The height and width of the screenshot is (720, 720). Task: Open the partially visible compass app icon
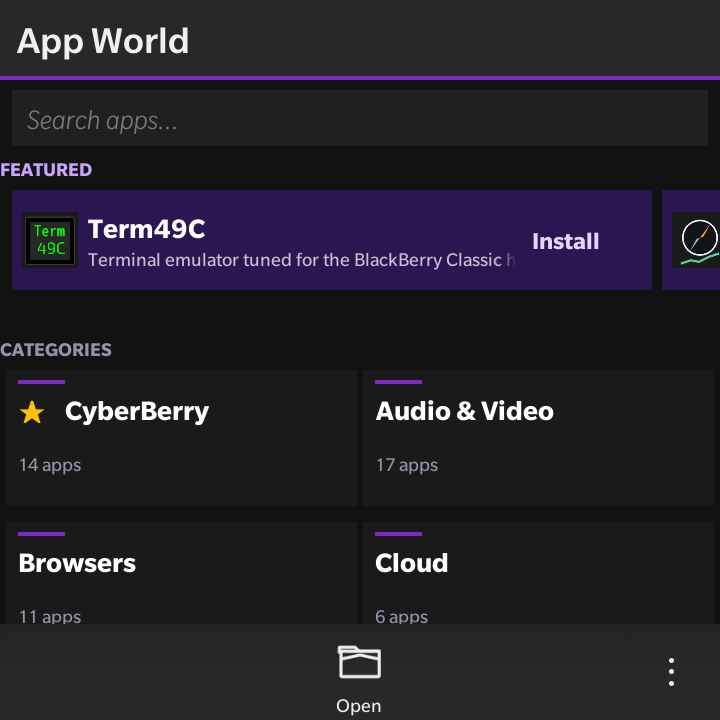click(x=697, y=240)
